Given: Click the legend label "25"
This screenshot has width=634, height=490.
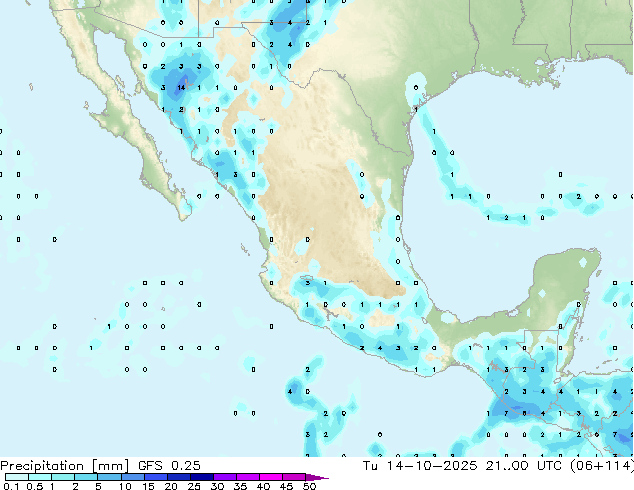Looking at the screenshot, I should (x=194, y=486).
